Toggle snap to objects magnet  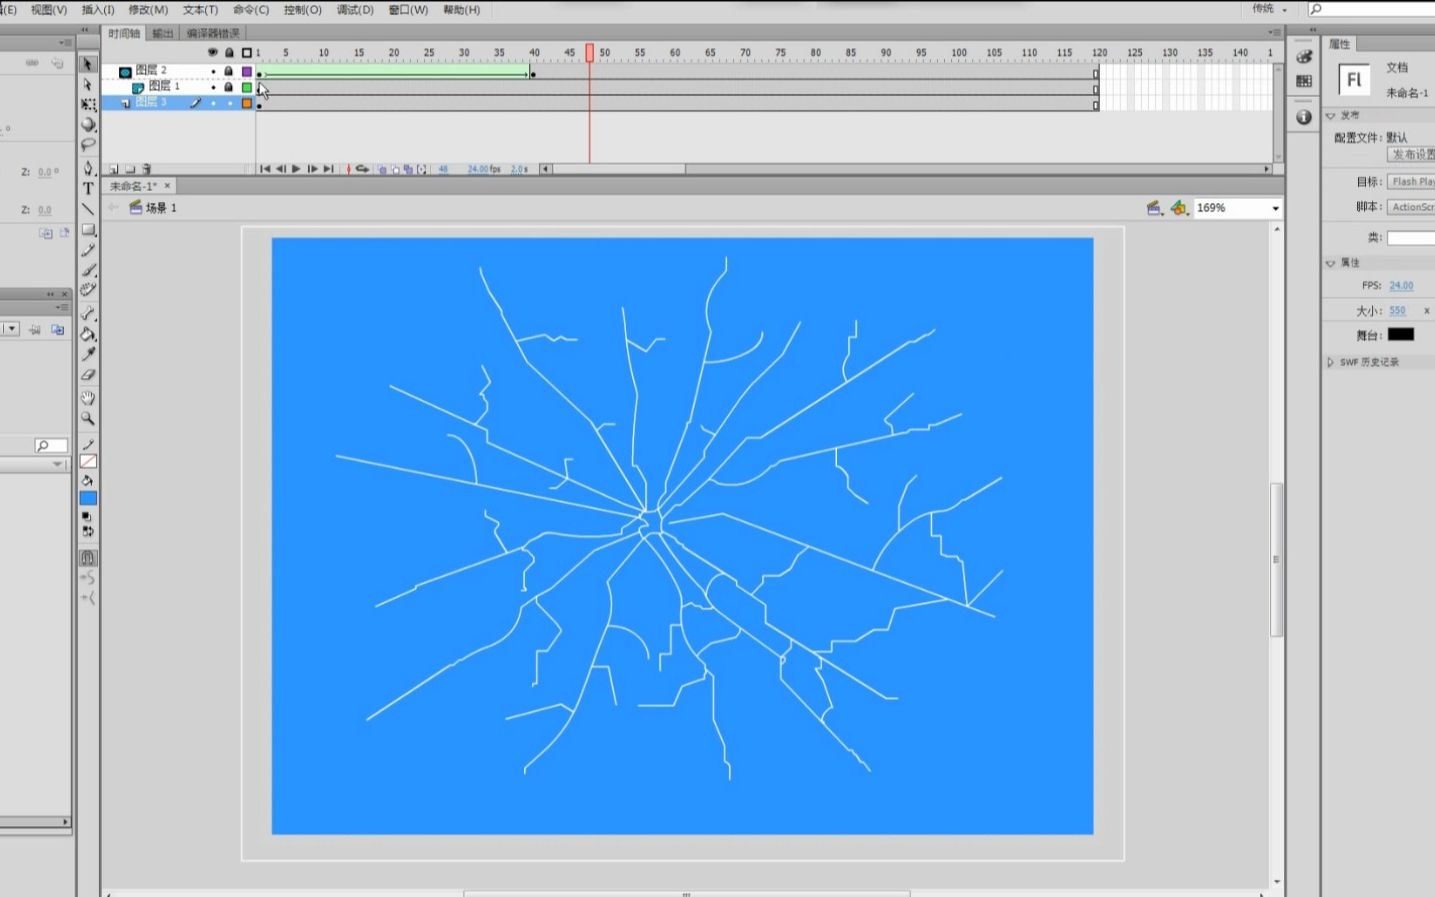click(x=88, y=558)
